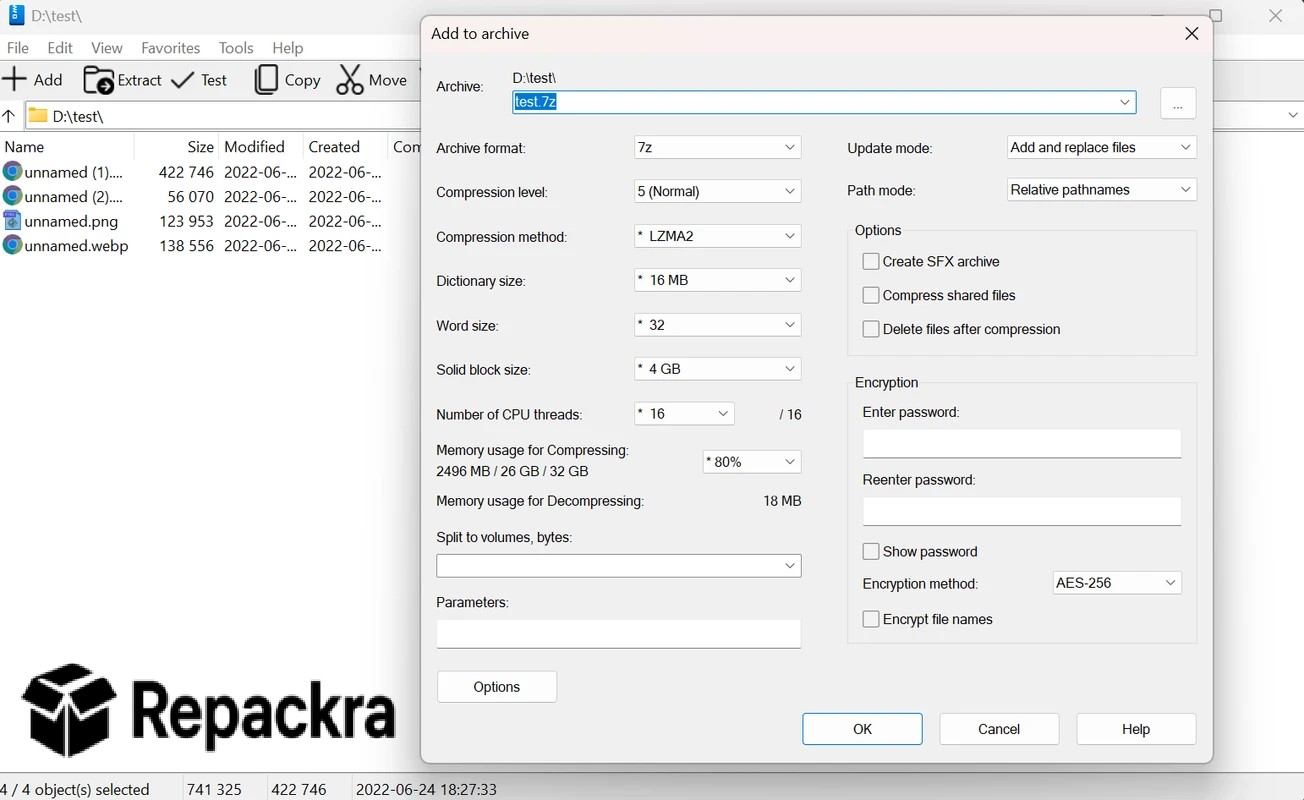Click the 7-Zip app icon in title bar
Screen dimensions: 1304x800
point(16,15)
